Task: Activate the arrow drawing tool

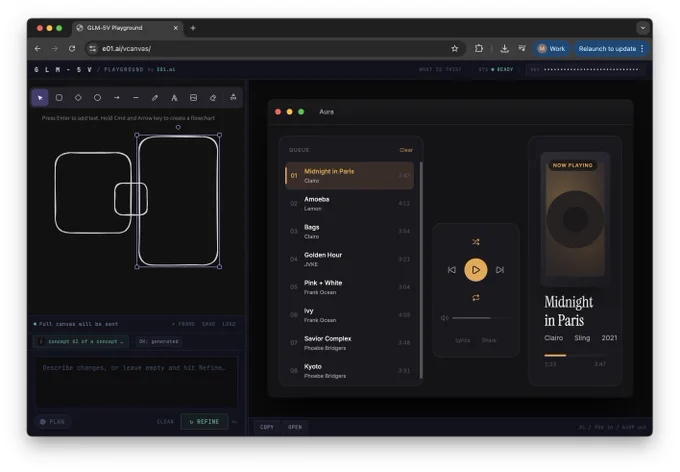Action: click(x=117, y=98)
